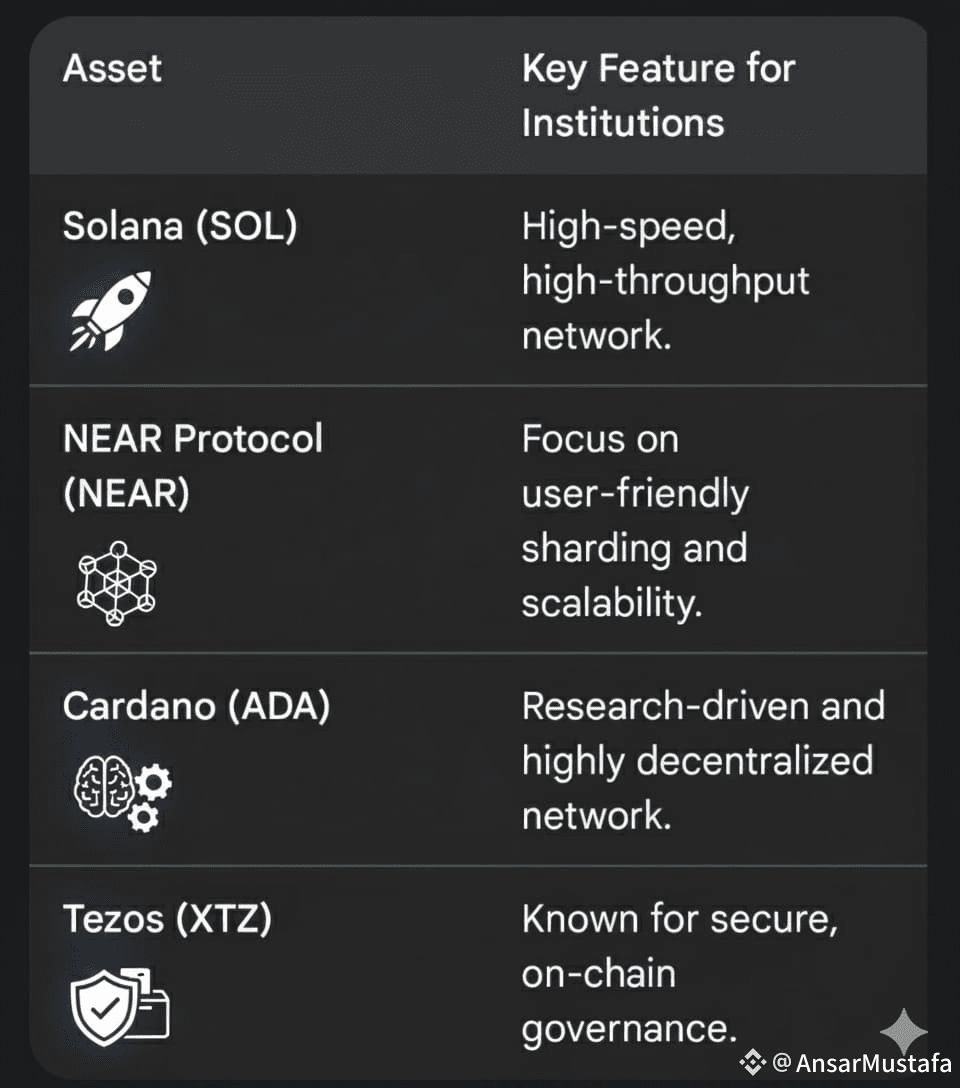960x1088 pixels.
Task: Click the user-friendly sharding and scalability text
Action: (634, 521)
